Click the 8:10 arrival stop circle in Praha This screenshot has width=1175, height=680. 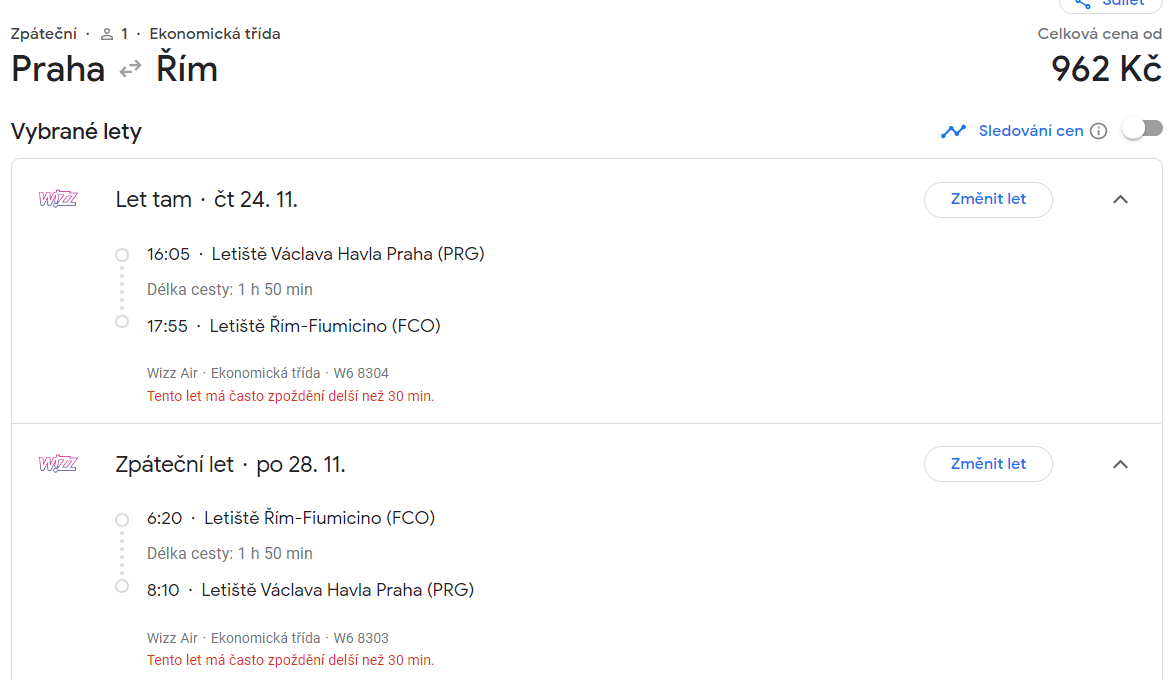tap(121, 586)
